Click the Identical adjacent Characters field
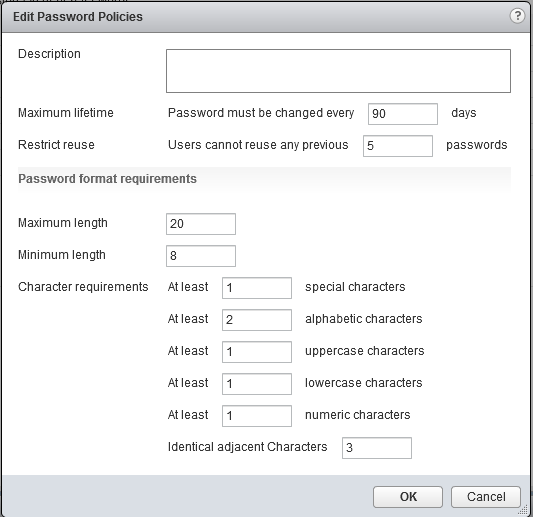533x517 pixels. click(377, 448)
